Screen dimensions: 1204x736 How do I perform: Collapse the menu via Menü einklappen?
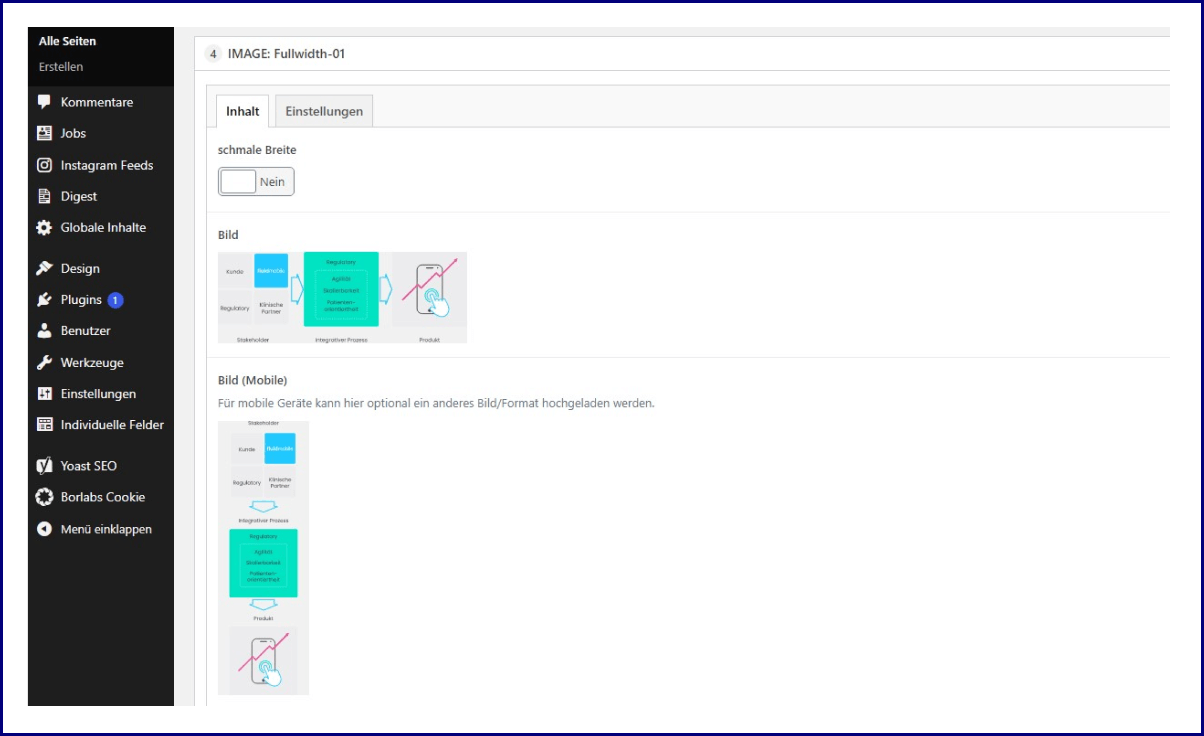[x=42, y=529]
